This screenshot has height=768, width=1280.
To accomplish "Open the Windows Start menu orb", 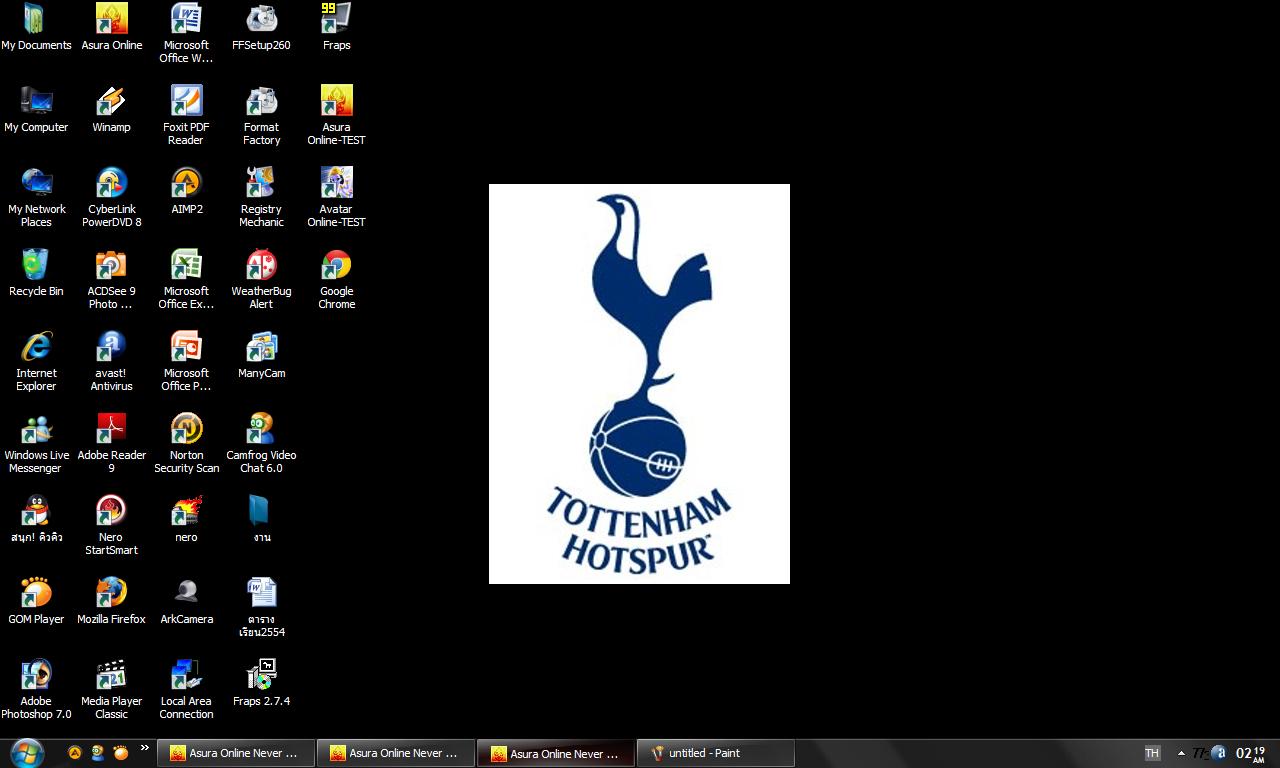I will click(26, 753).
